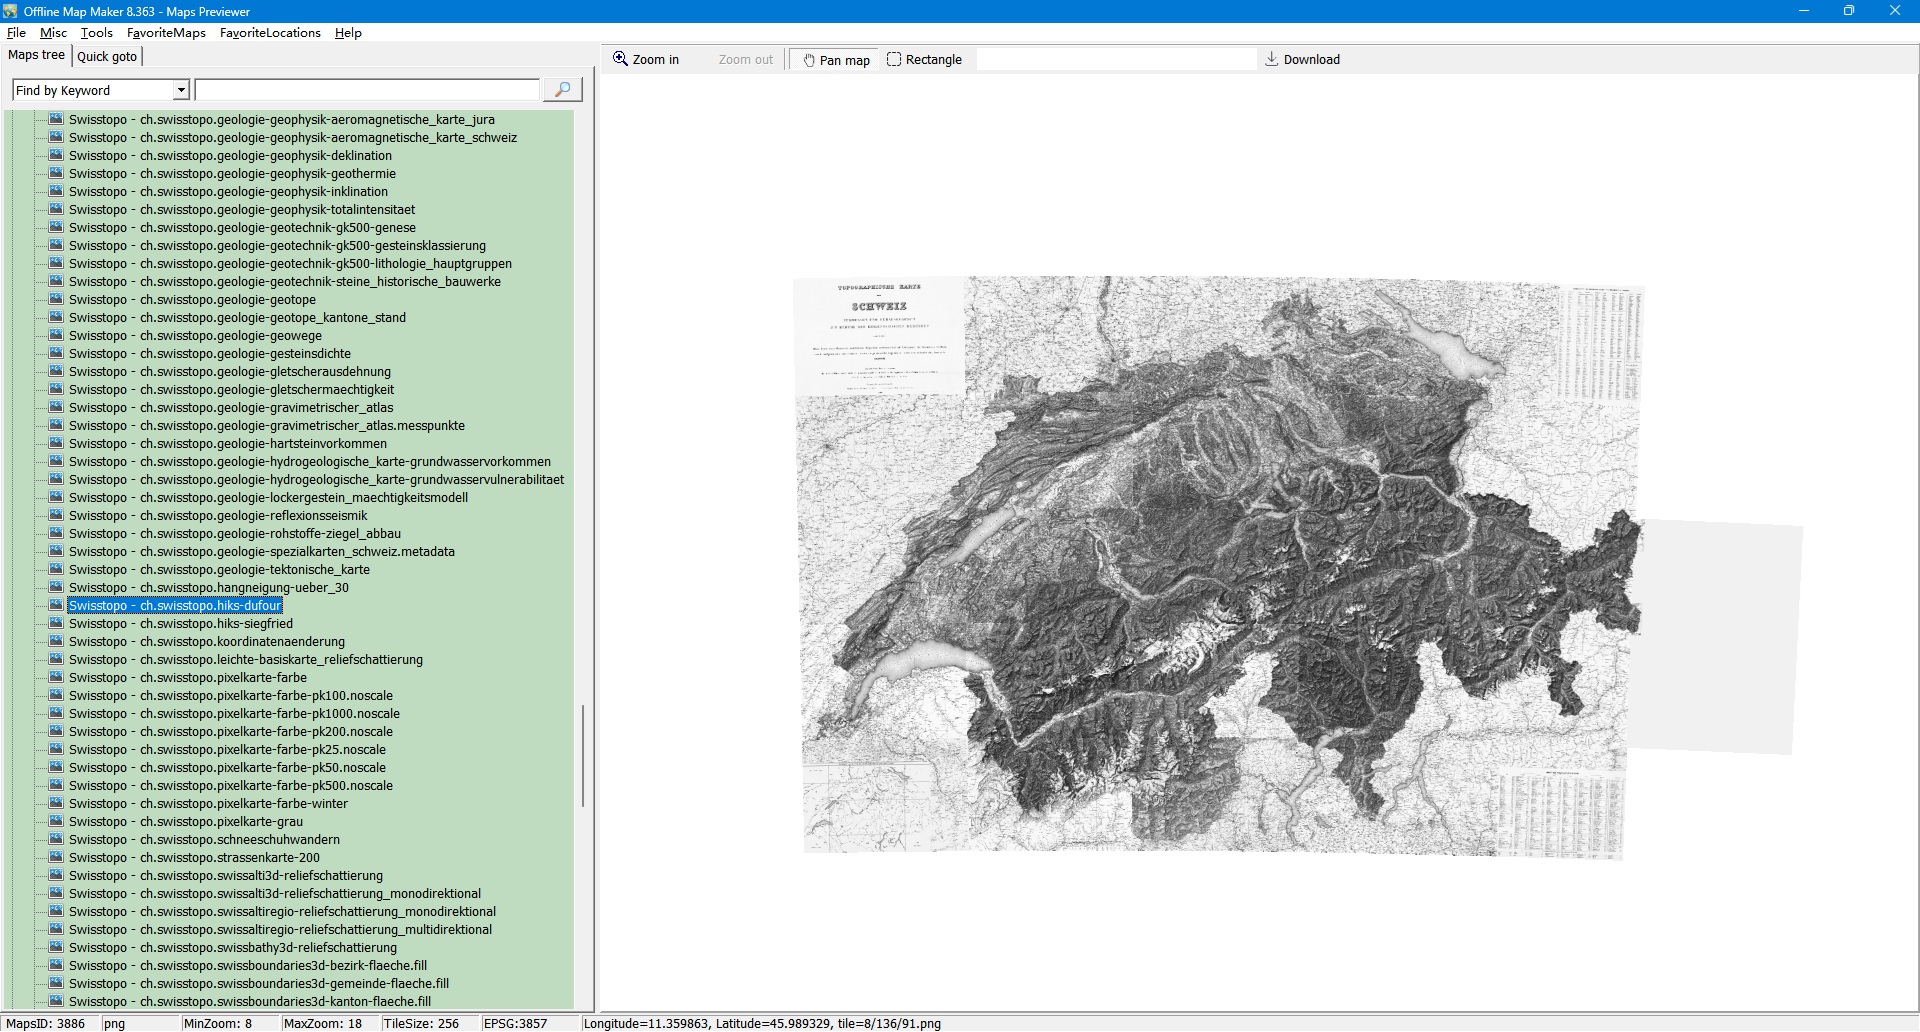Switch to the Quick goto tab

[107, 56]
